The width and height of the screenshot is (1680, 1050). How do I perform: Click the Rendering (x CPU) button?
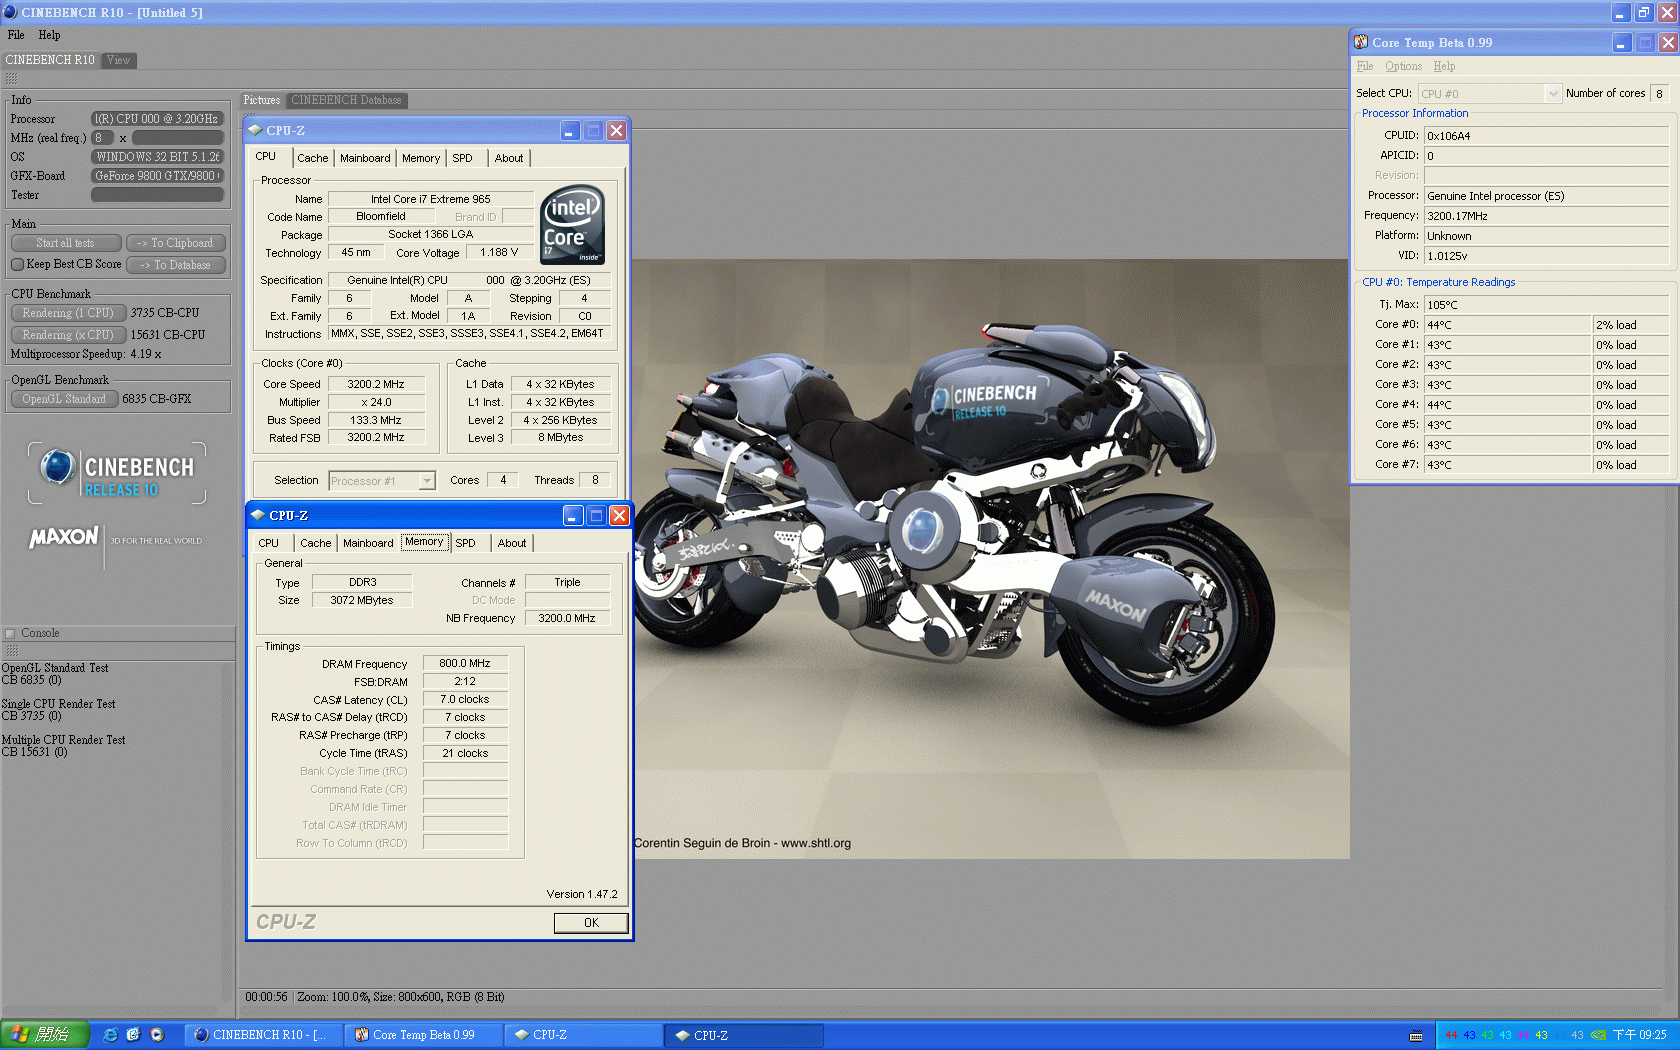[68, 335]
